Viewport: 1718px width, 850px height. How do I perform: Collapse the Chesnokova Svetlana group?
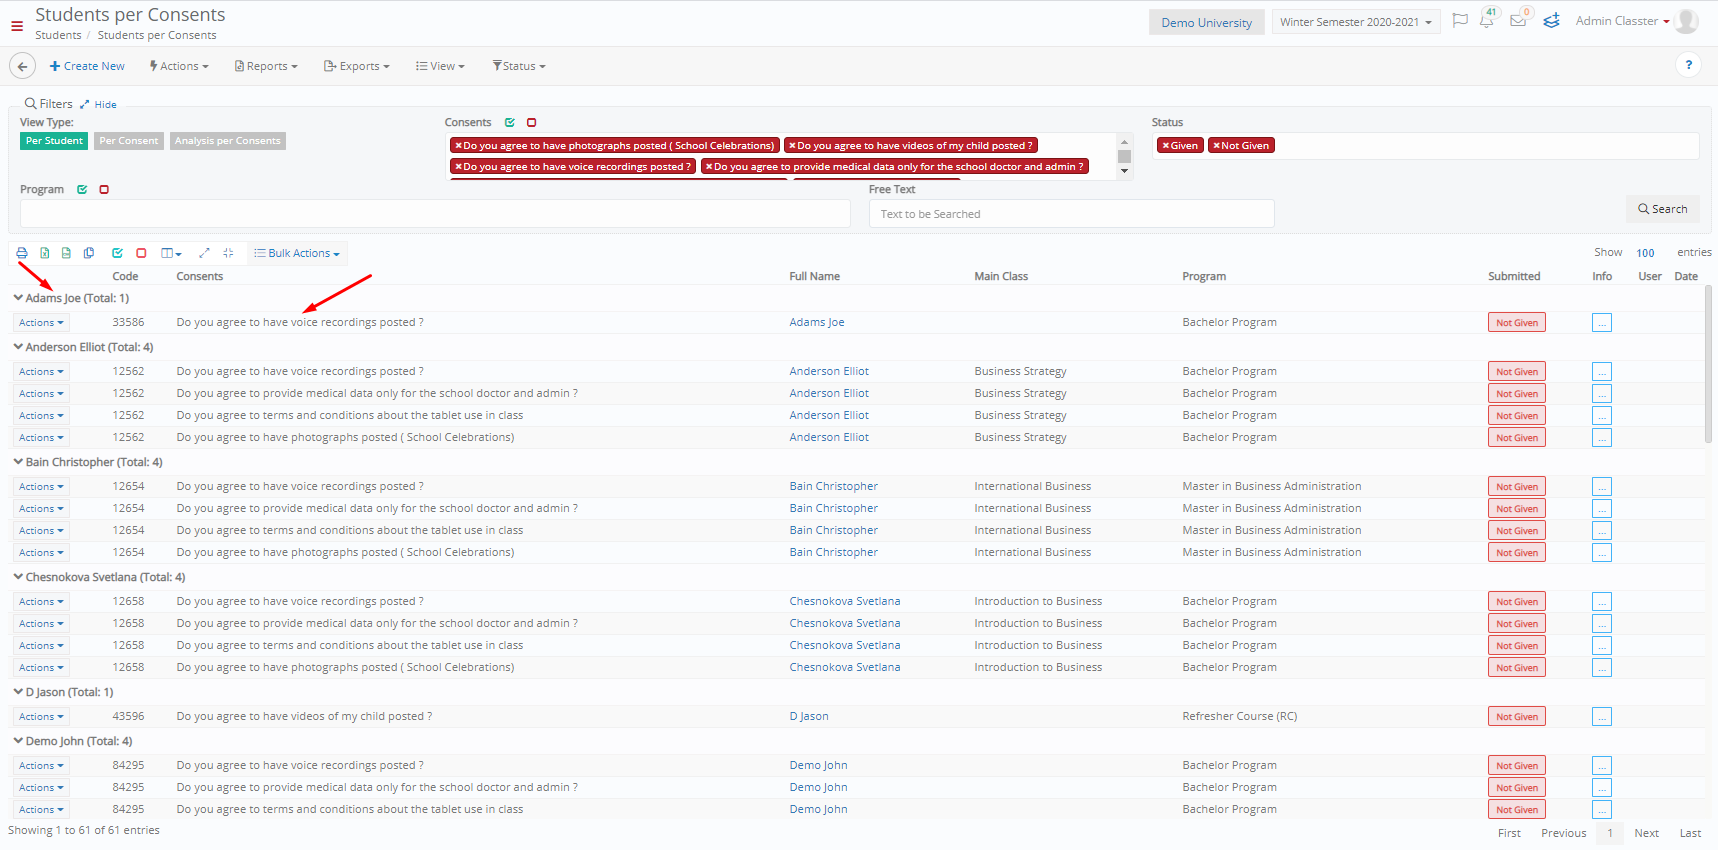(18, 577)
